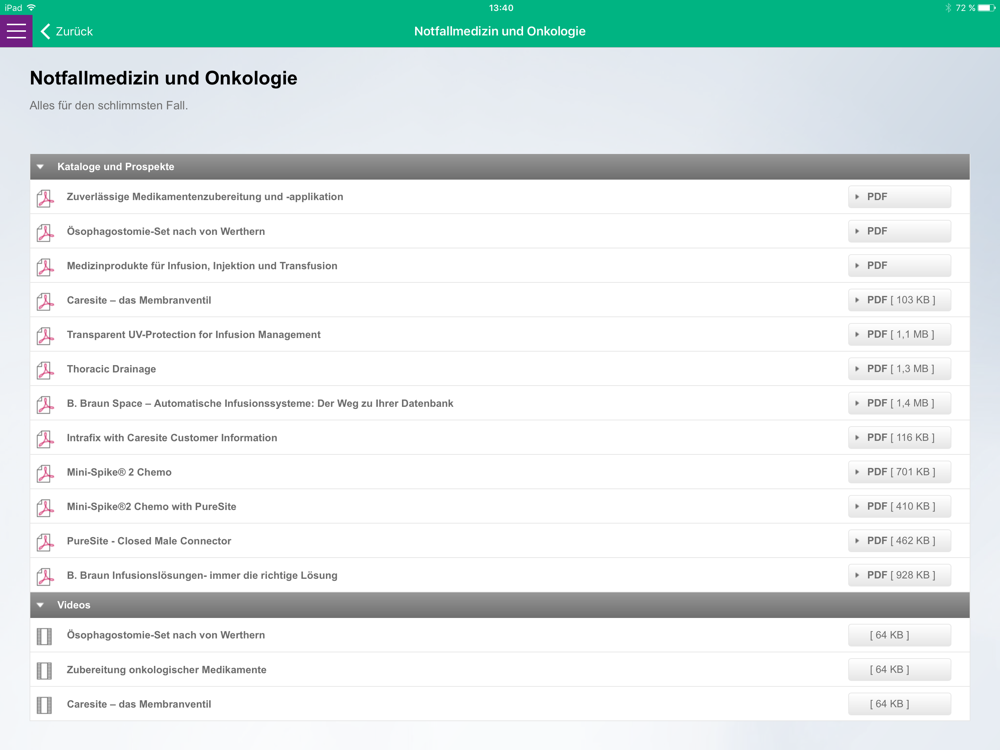
Task: Tap the Bluetooth status icon
Action: (948, 8)
